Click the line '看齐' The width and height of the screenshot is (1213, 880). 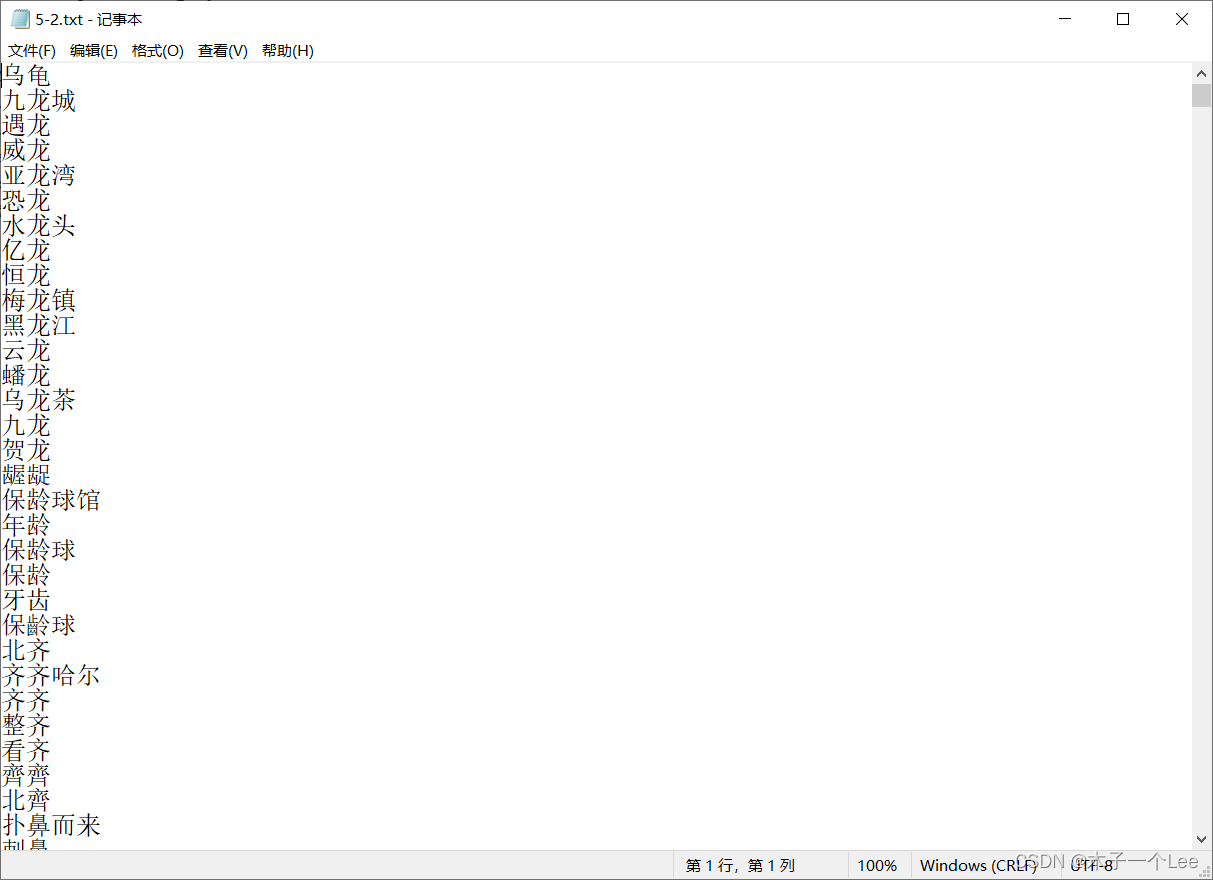[x=26, y=750]
